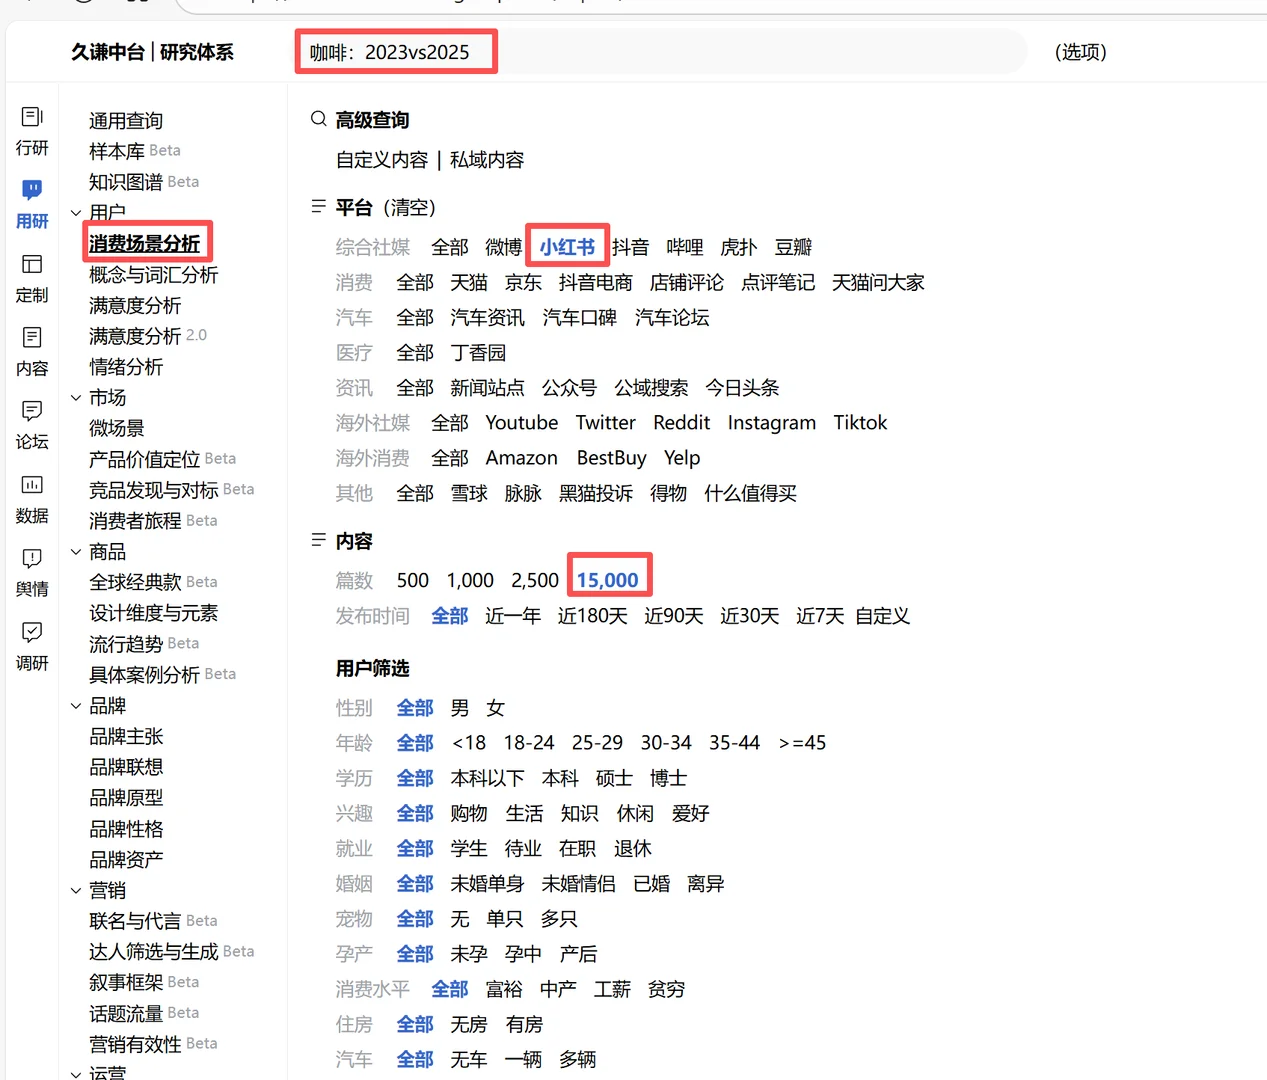Open the 内容 document icon
The image size is (1267, 1080).
tap(32, 337)
